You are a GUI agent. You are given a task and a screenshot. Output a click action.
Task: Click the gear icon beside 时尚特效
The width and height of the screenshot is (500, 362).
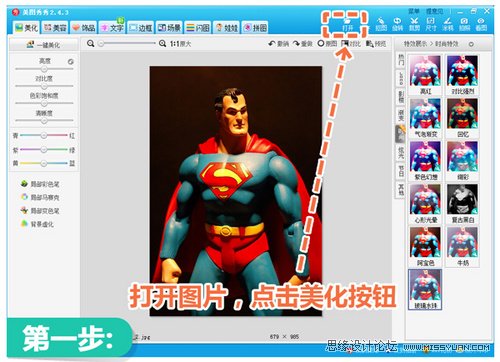471,44
